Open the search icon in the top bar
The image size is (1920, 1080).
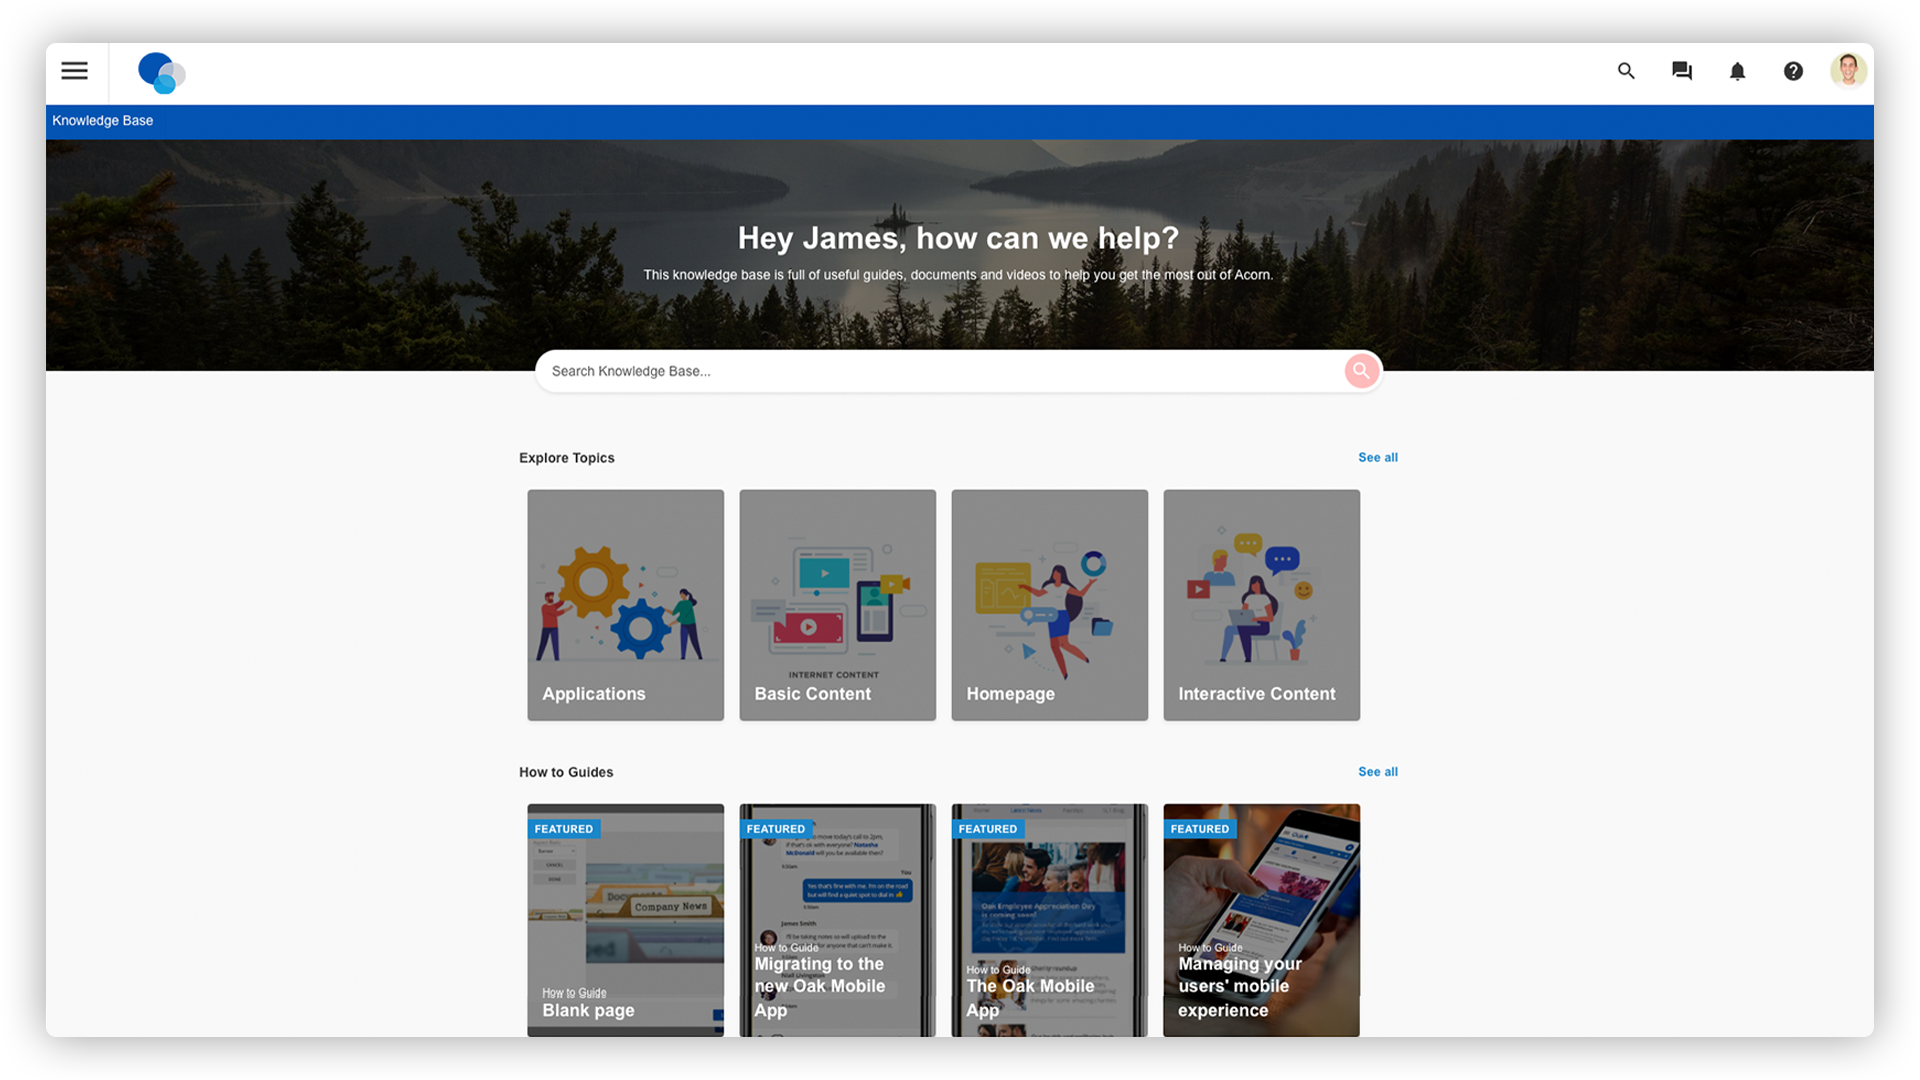click(x=1625, y=71)
